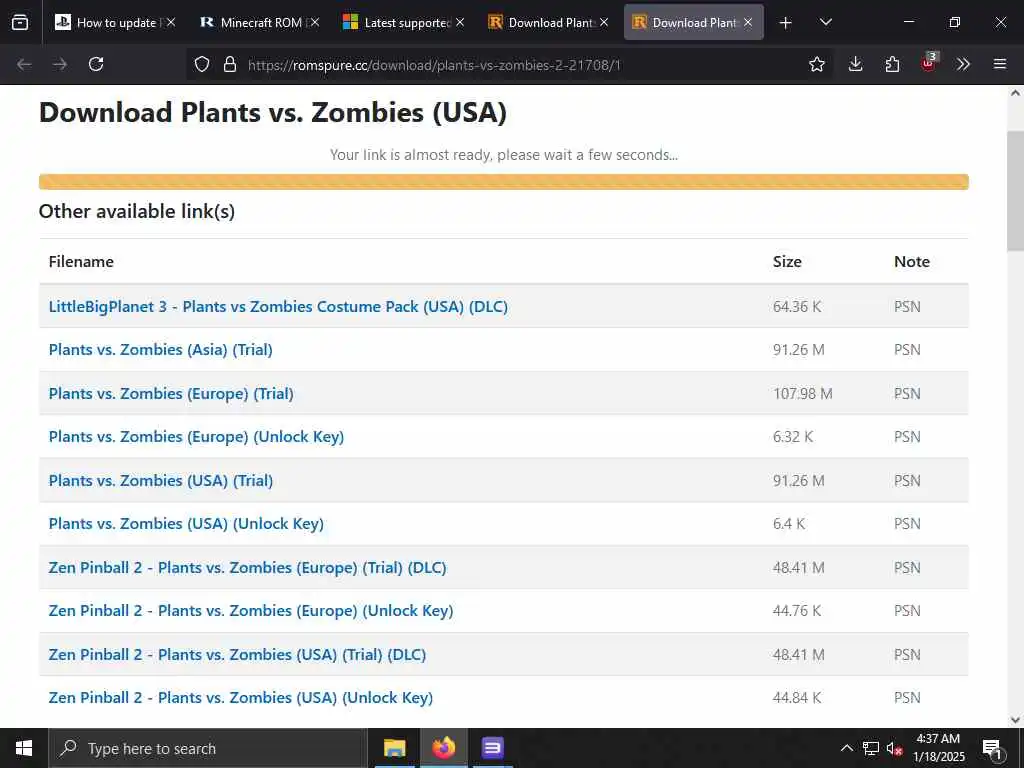The image size is (1024, 768).
Task: Open the Firefox application menu
Action: (x=999, y=64)
